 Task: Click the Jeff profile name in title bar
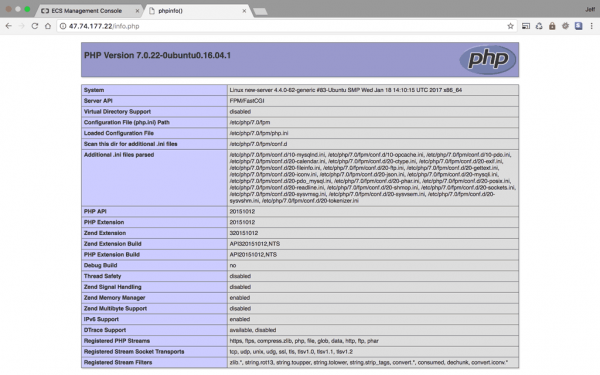(590, 10)
